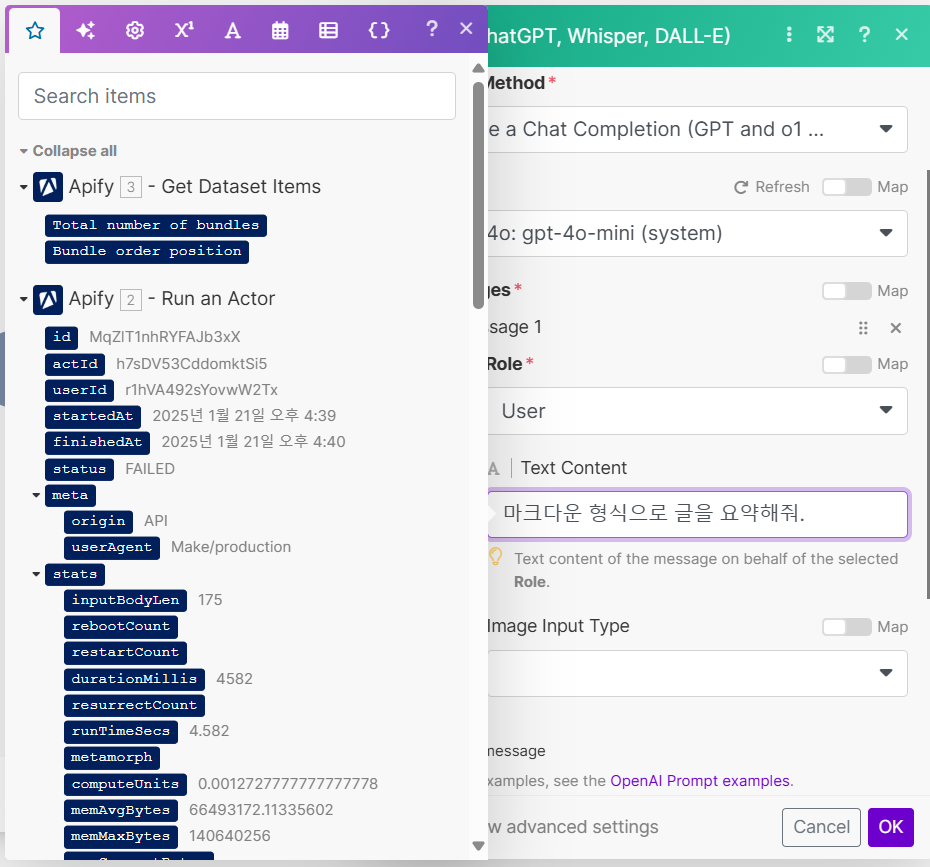This screenshot has height=867, width=930.
Task: Insert the metamorph variable pill
Action: coord(112,757)
